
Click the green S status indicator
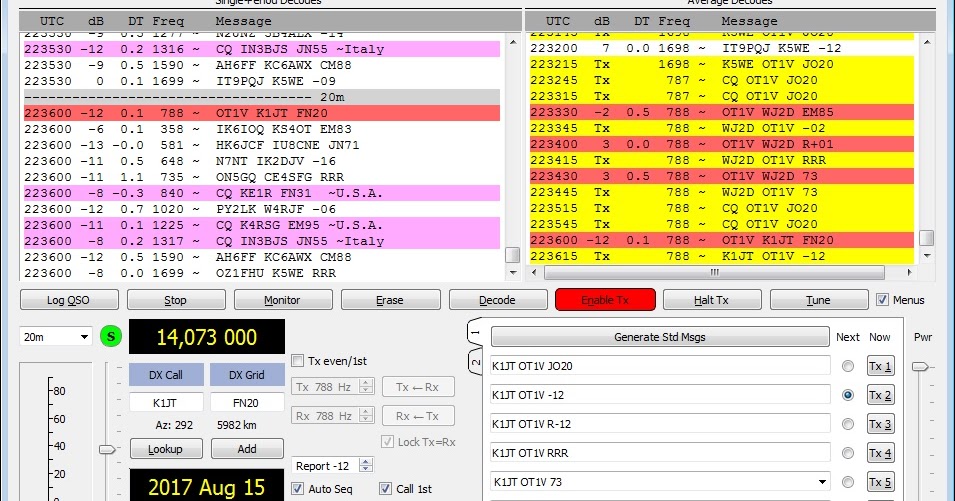point(111,336)
